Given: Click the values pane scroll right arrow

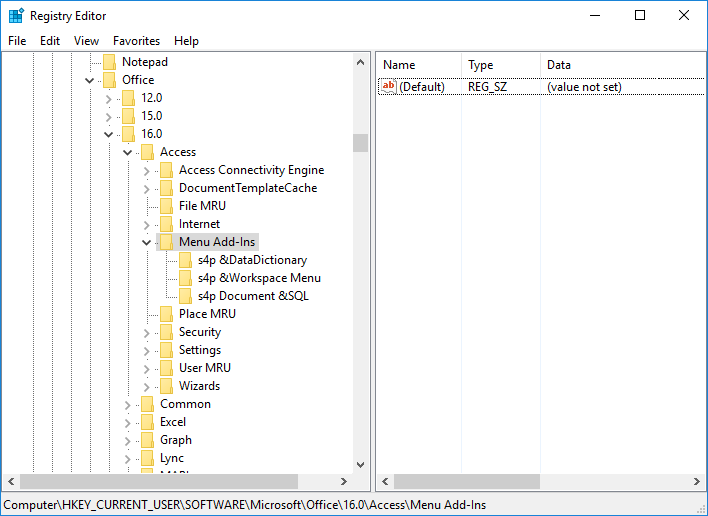Looking at the screenshot, I should pyautogui.click(x=697, y=481).
